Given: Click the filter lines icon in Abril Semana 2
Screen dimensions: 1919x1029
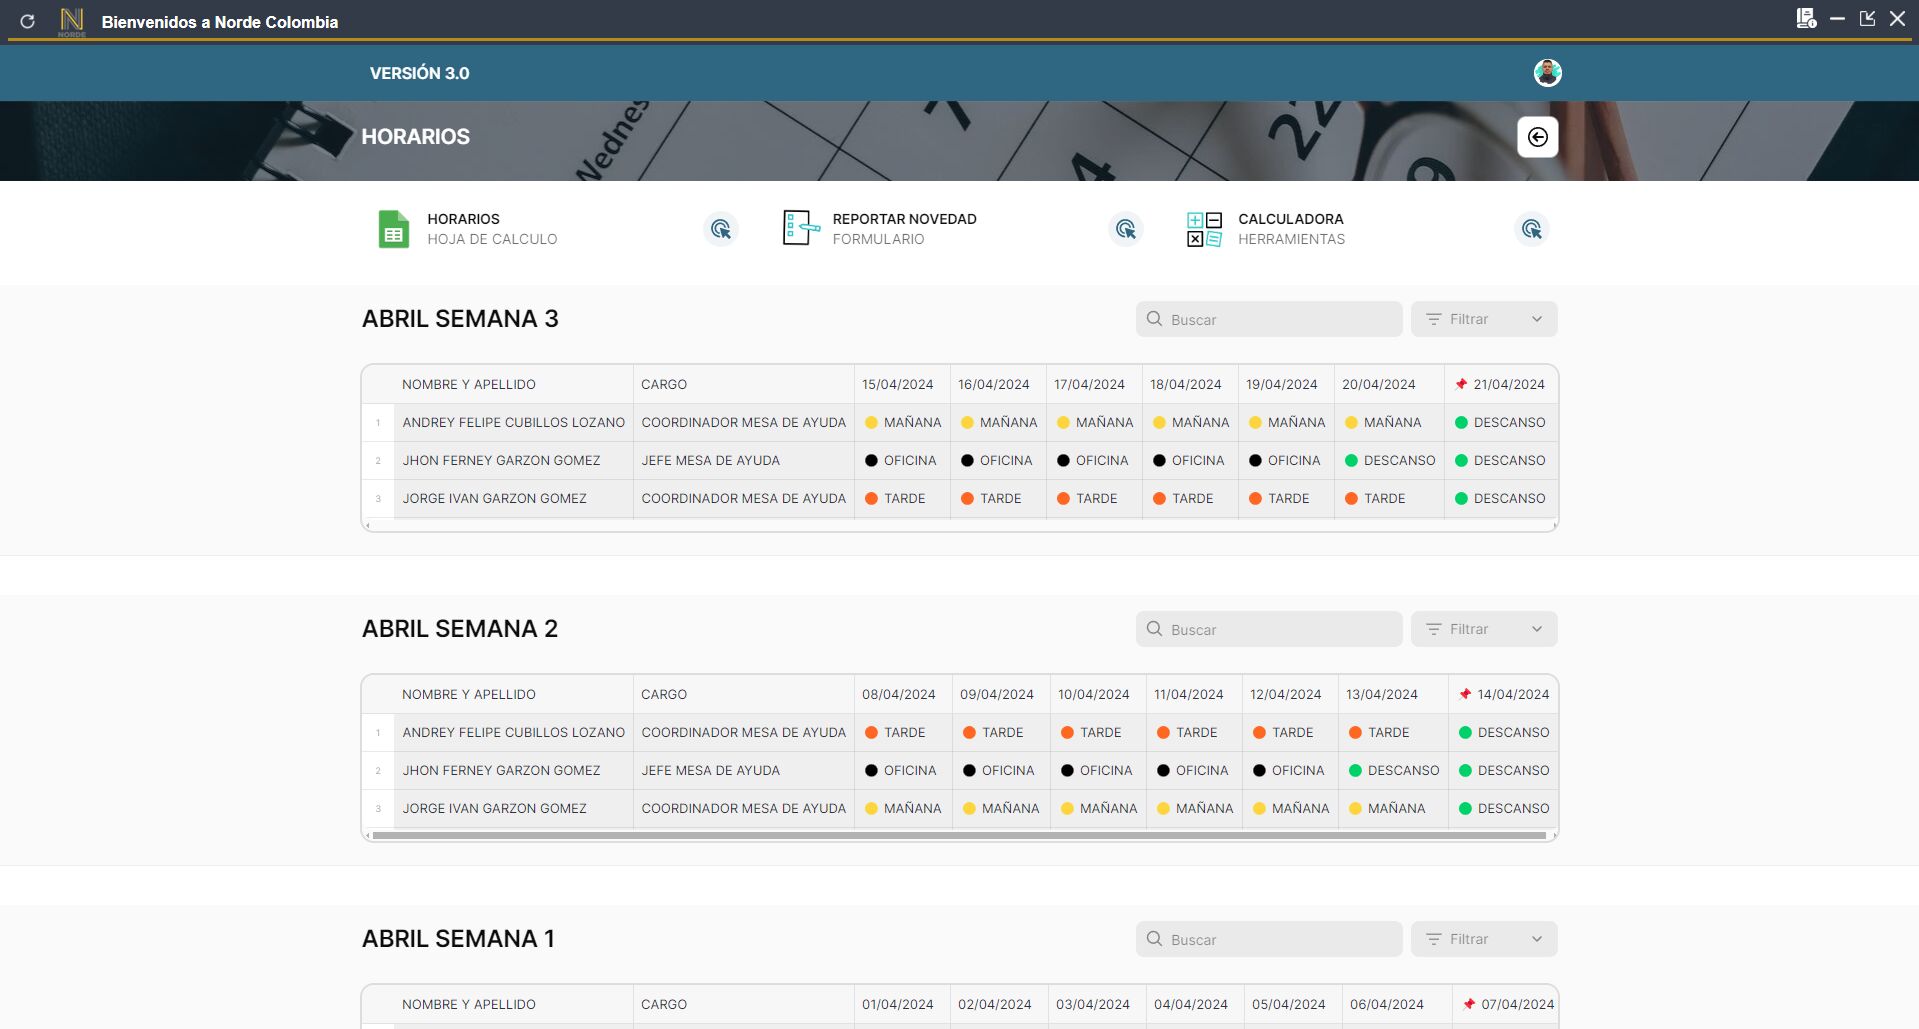Looking at the screenshot, I should click(x=1433, y=629).
